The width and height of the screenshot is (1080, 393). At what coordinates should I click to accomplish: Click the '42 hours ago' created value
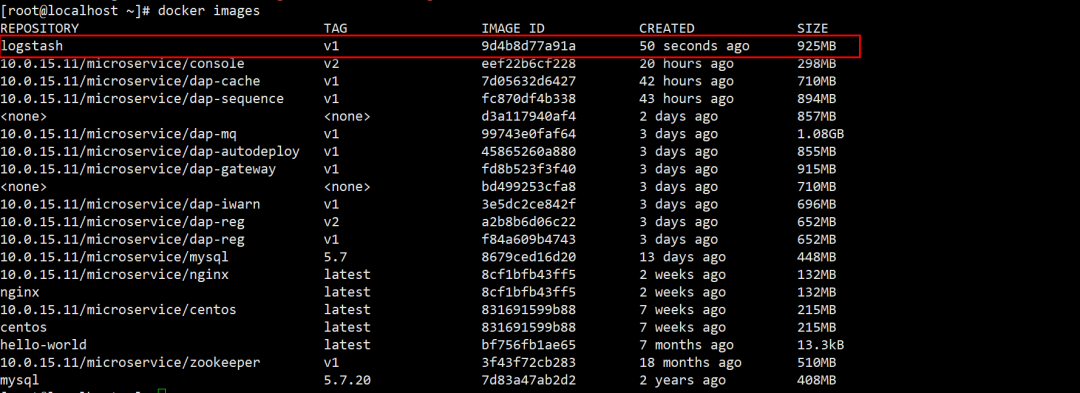[x=686, y=81]
